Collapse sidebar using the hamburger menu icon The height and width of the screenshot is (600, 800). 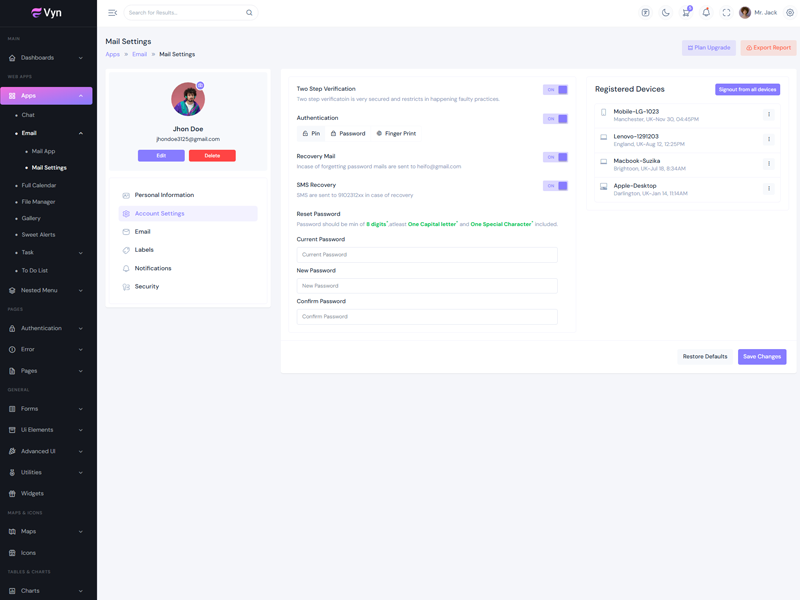[x=112, y=13]
